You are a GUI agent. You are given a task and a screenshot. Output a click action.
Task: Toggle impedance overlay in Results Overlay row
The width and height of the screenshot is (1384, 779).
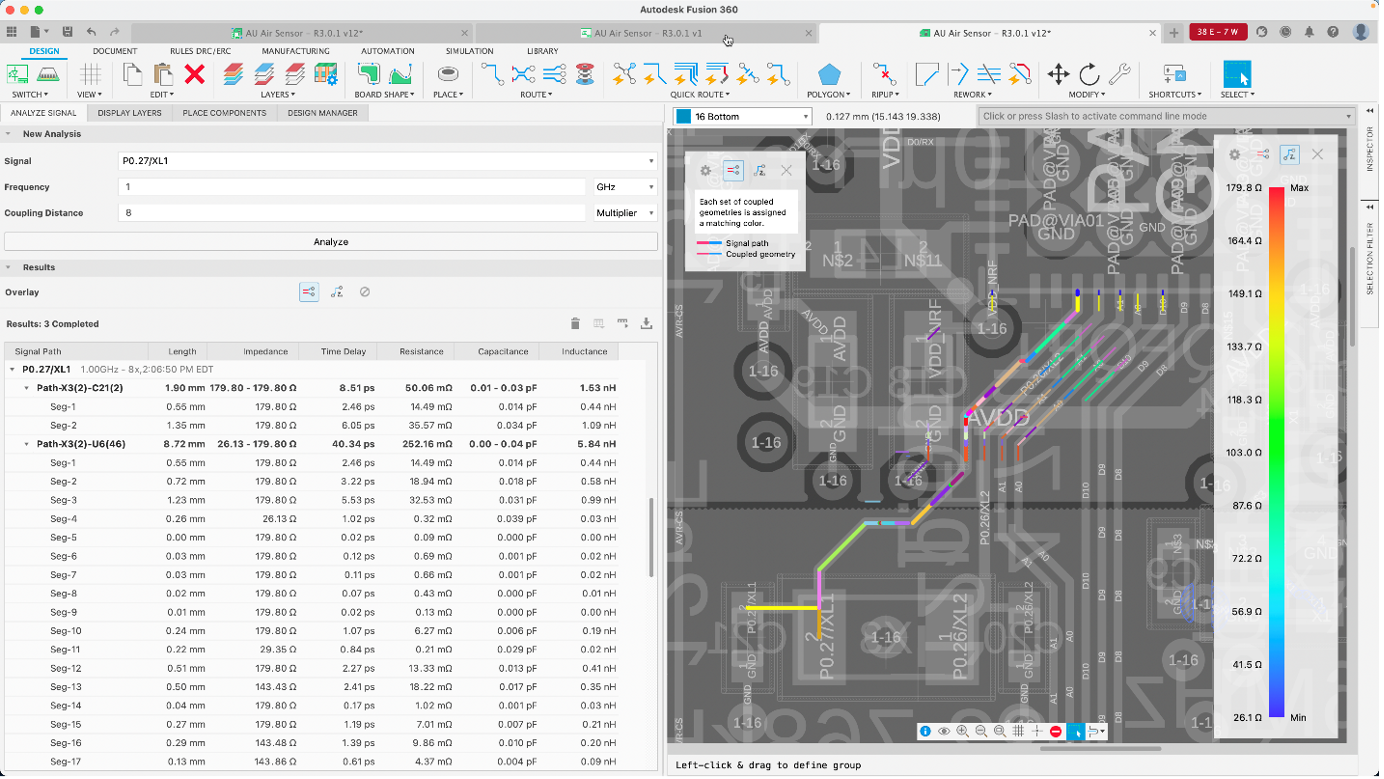click(x=337, y=292)
